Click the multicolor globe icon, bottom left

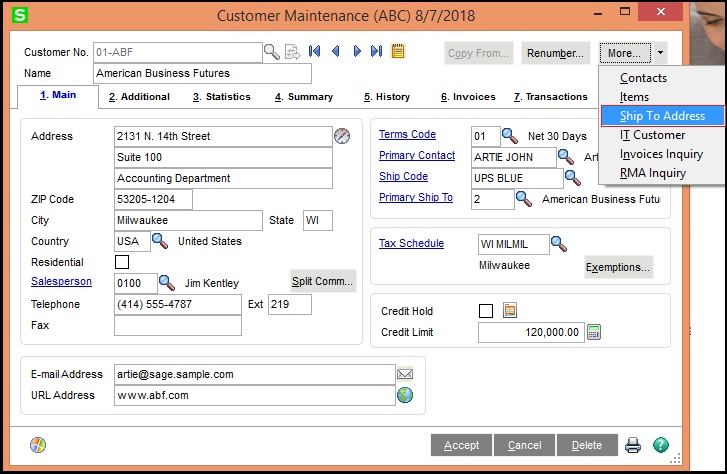tap(38, 445)
